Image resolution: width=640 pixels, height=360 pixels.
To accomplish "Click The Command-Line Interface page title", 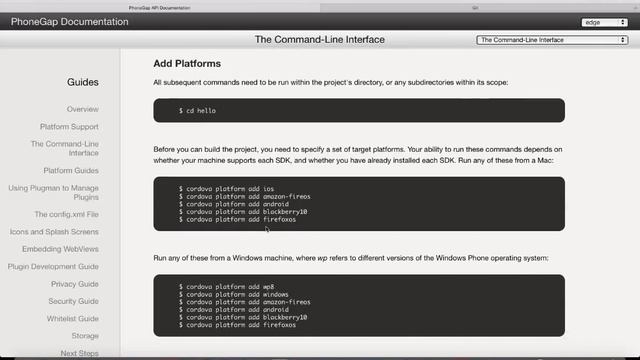I will coord(320,40).
